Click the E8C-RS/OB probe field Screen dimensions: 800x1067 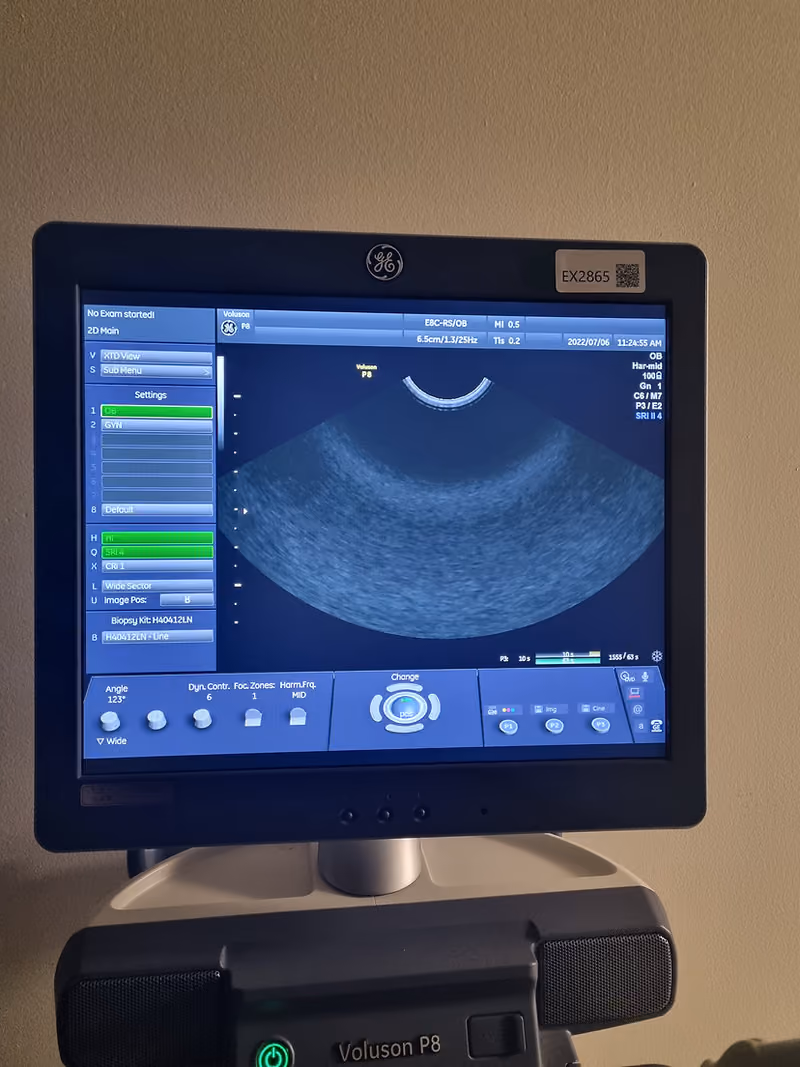446,323
